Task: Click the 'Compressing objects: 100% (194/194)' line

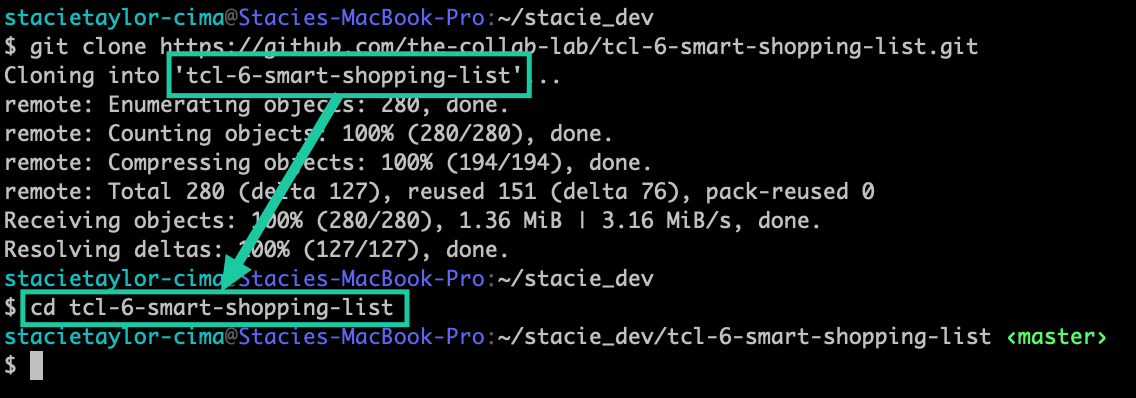Action: click(x=328, y=163)
